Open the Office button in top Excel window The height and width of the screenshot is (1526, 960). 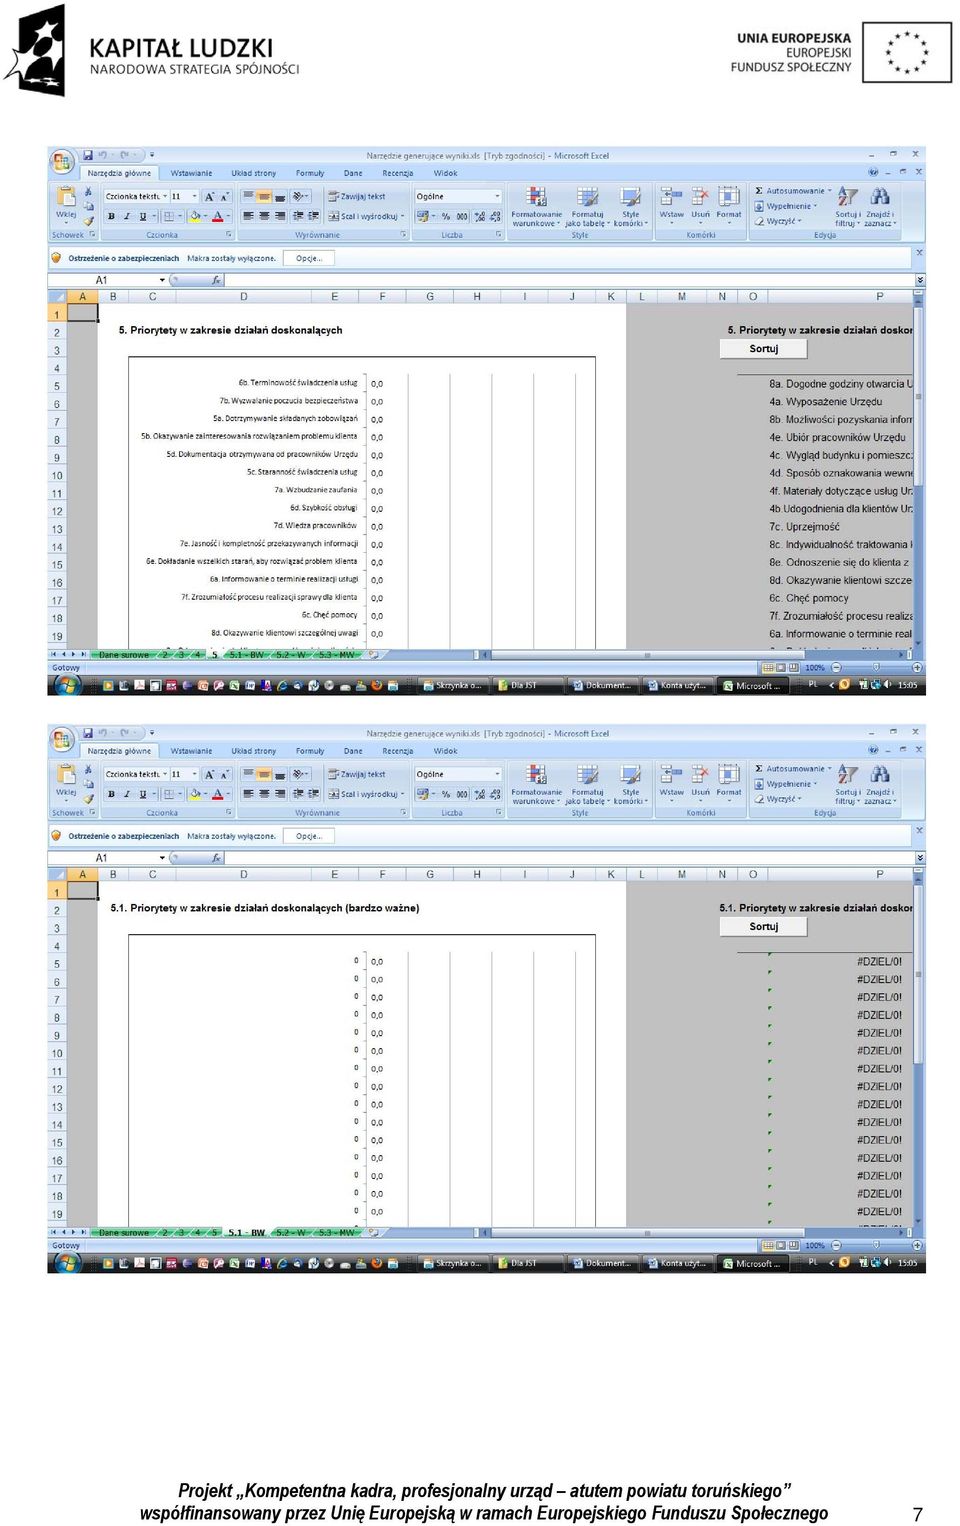(62, 161)
